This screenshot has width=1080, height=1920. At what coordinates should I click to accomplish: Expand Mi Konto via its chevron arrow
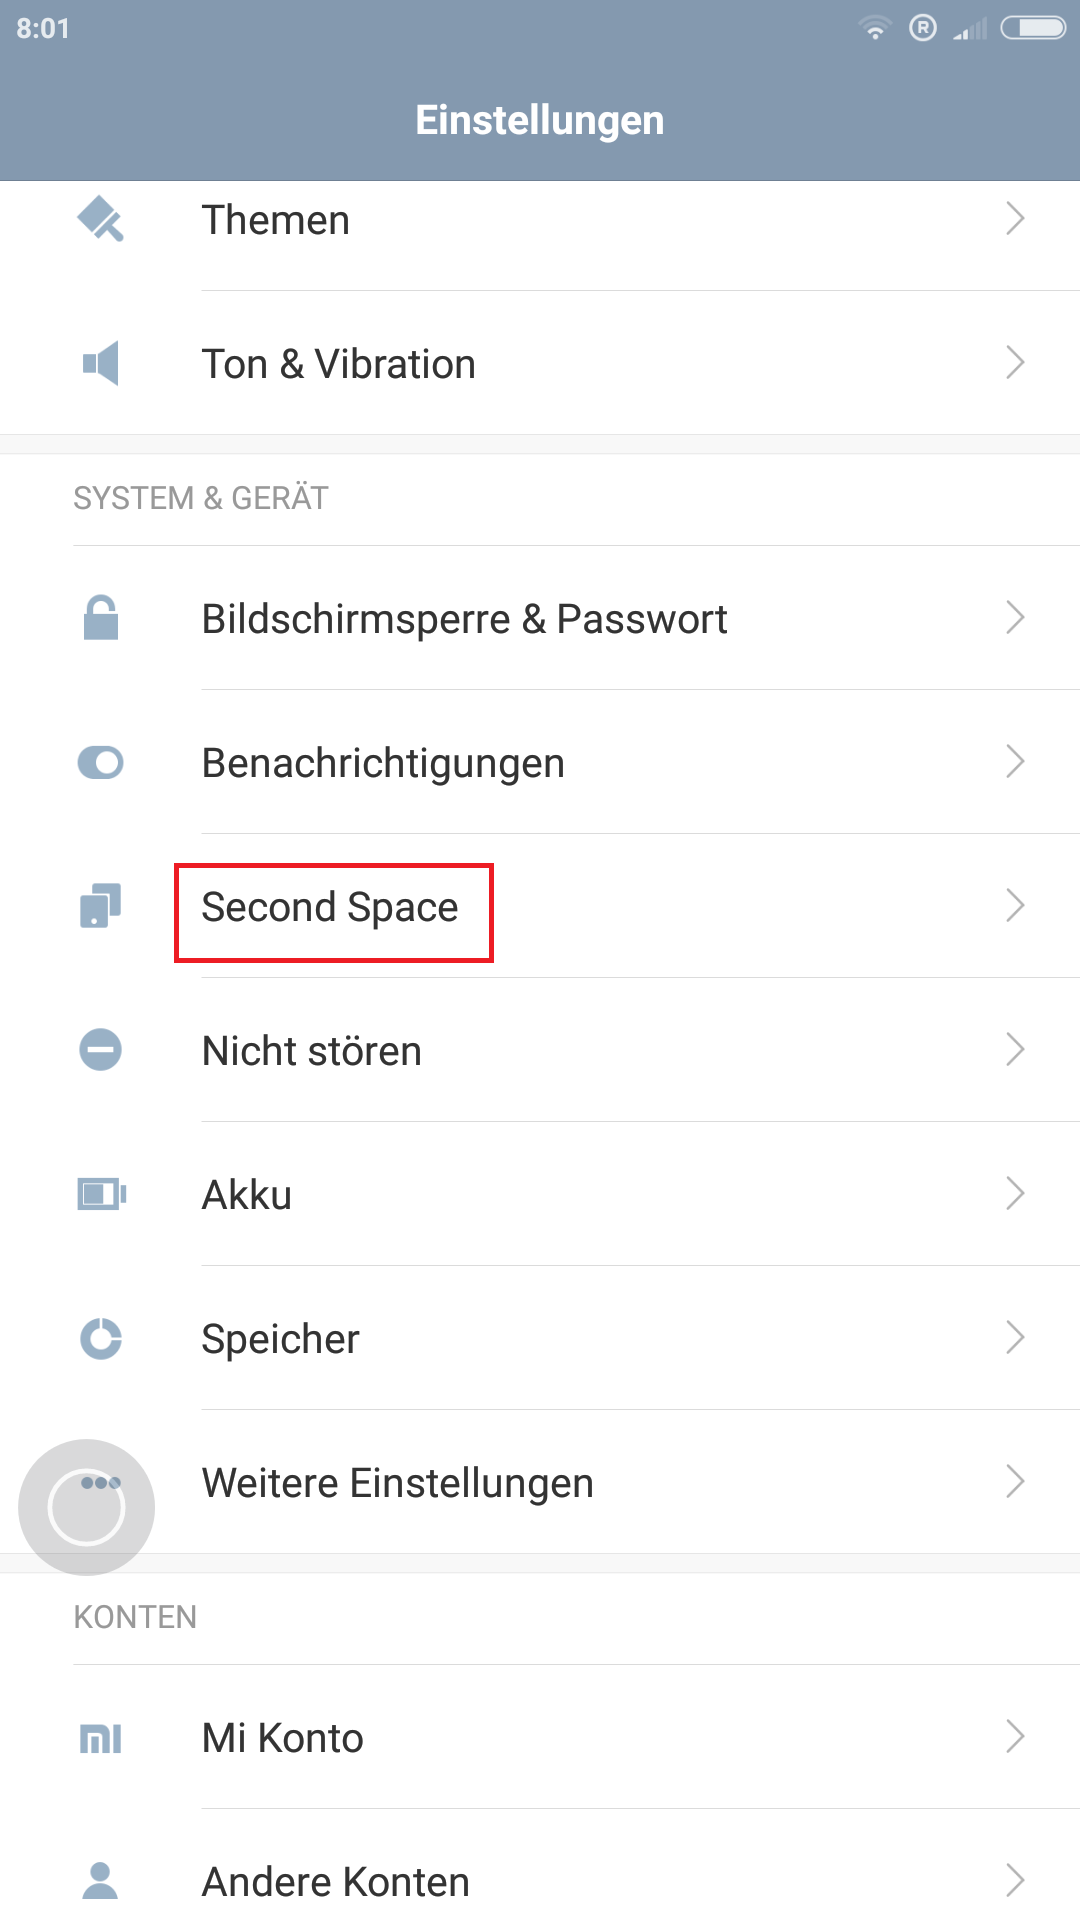[1015, 1737]
